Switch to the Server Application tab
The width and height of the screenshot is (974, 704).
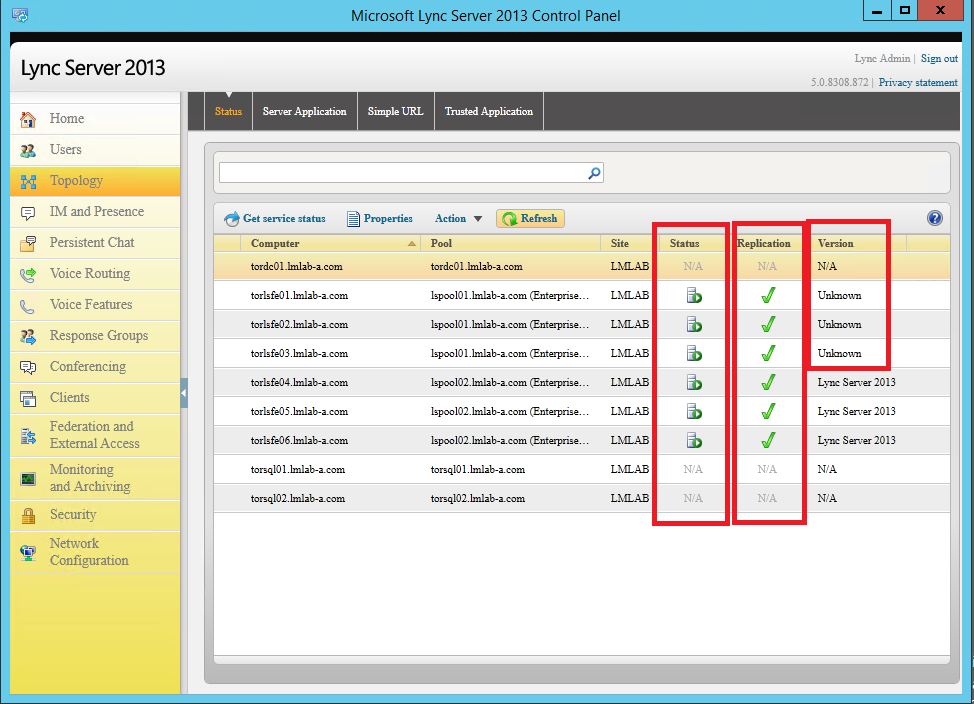click(x=304, y=111)
